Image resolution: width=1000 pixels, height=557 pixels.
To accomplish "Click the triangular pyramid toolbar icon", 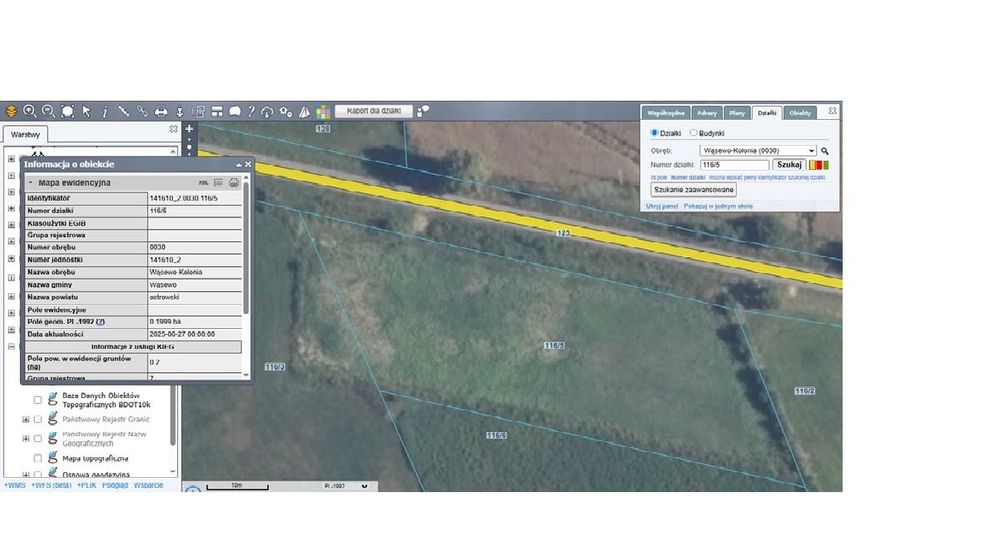I will [305, 112].
